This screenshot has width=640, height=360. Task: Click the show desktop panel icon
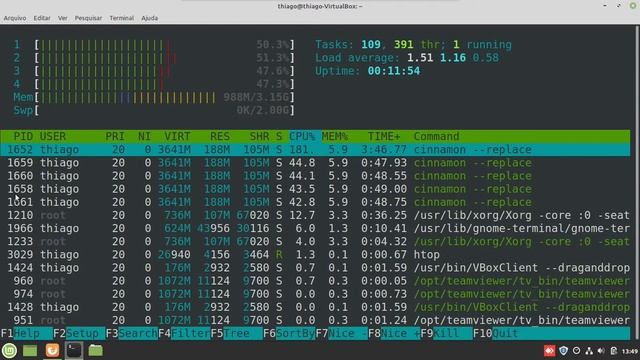[x=30, y=350]
